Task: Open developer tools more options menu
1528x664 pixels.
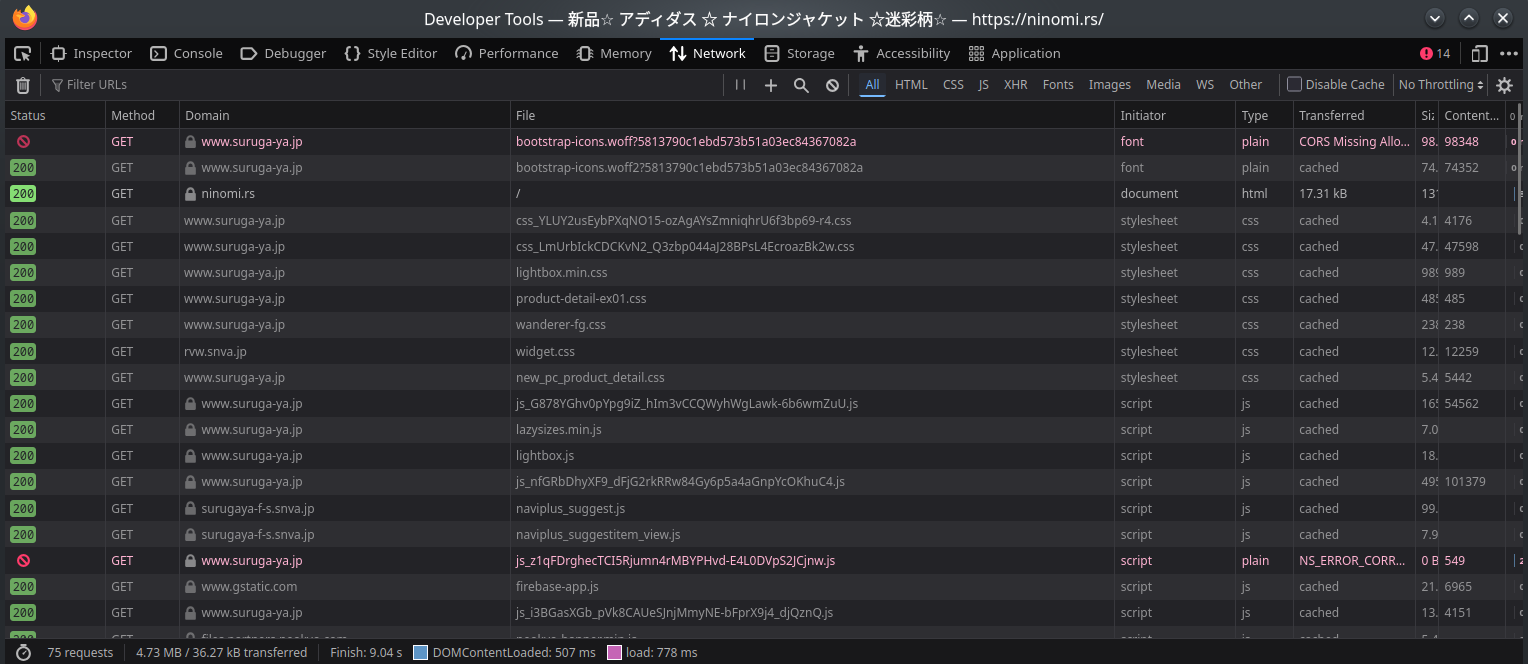Action: point(1508,54)
